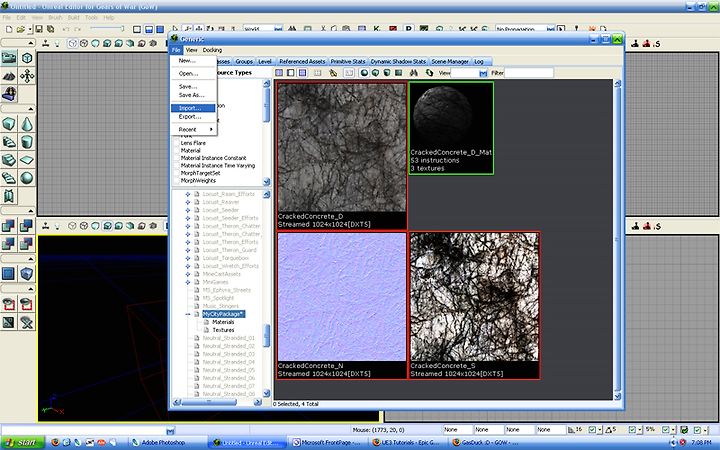Click the CSG Subtract brush icon

[27, 225]
